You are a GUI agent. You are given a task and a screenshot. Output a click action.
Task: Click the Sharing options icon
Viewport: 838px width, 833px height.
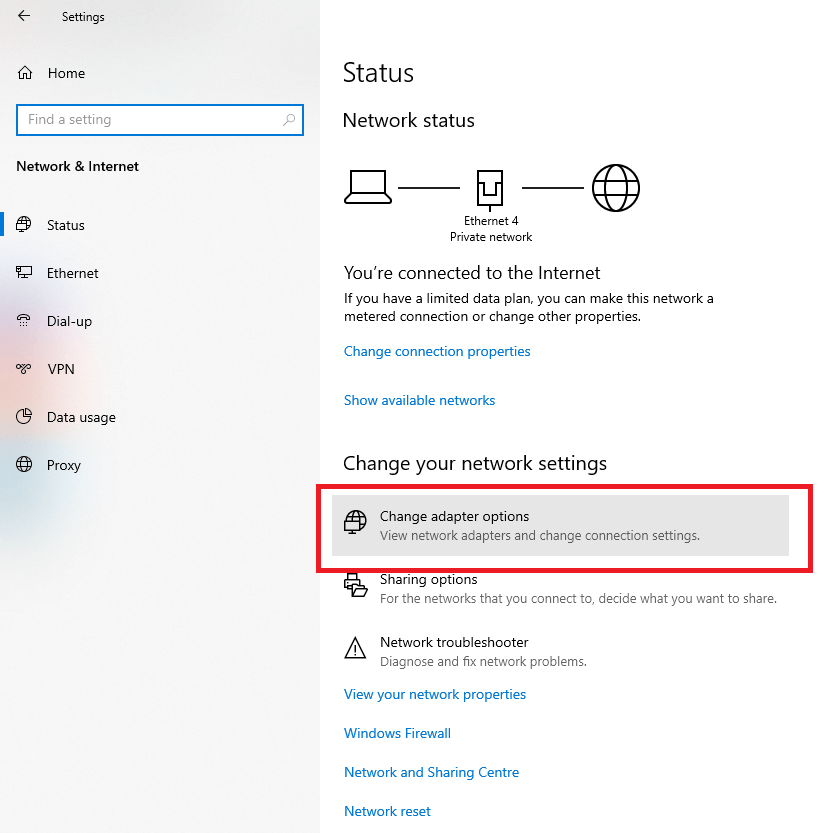click(x=355, y=586)
